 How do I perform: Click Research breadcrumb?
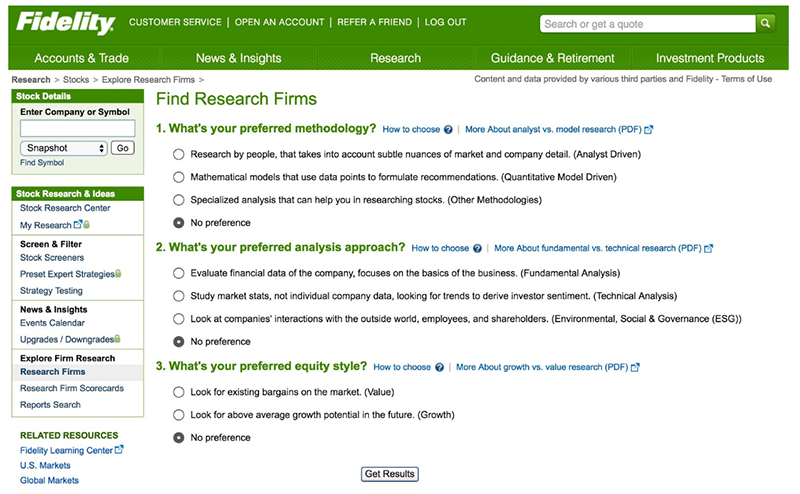pyautogui.click(x=31, y=80)
